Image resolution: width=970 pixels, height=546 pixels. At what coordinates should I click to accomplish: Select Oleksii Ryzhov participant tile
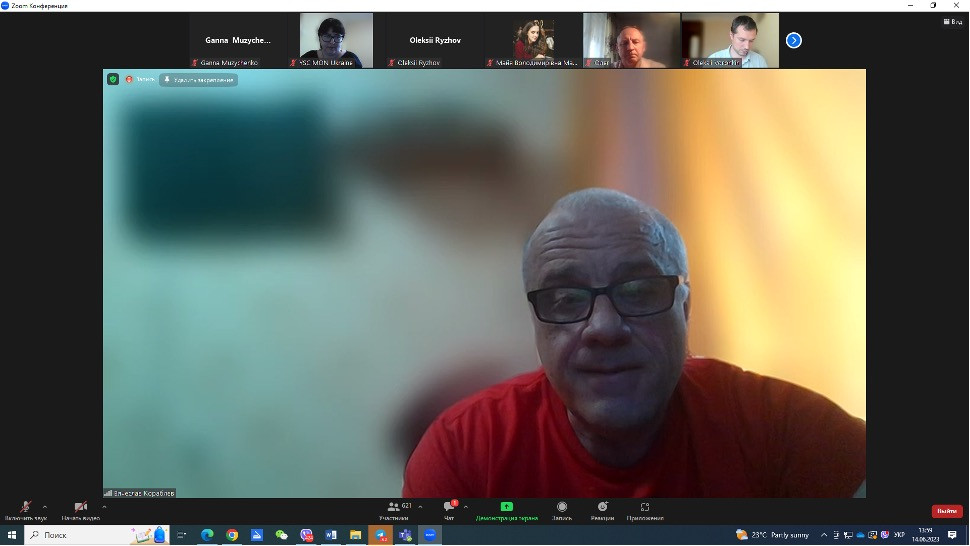tap(435, 40)
